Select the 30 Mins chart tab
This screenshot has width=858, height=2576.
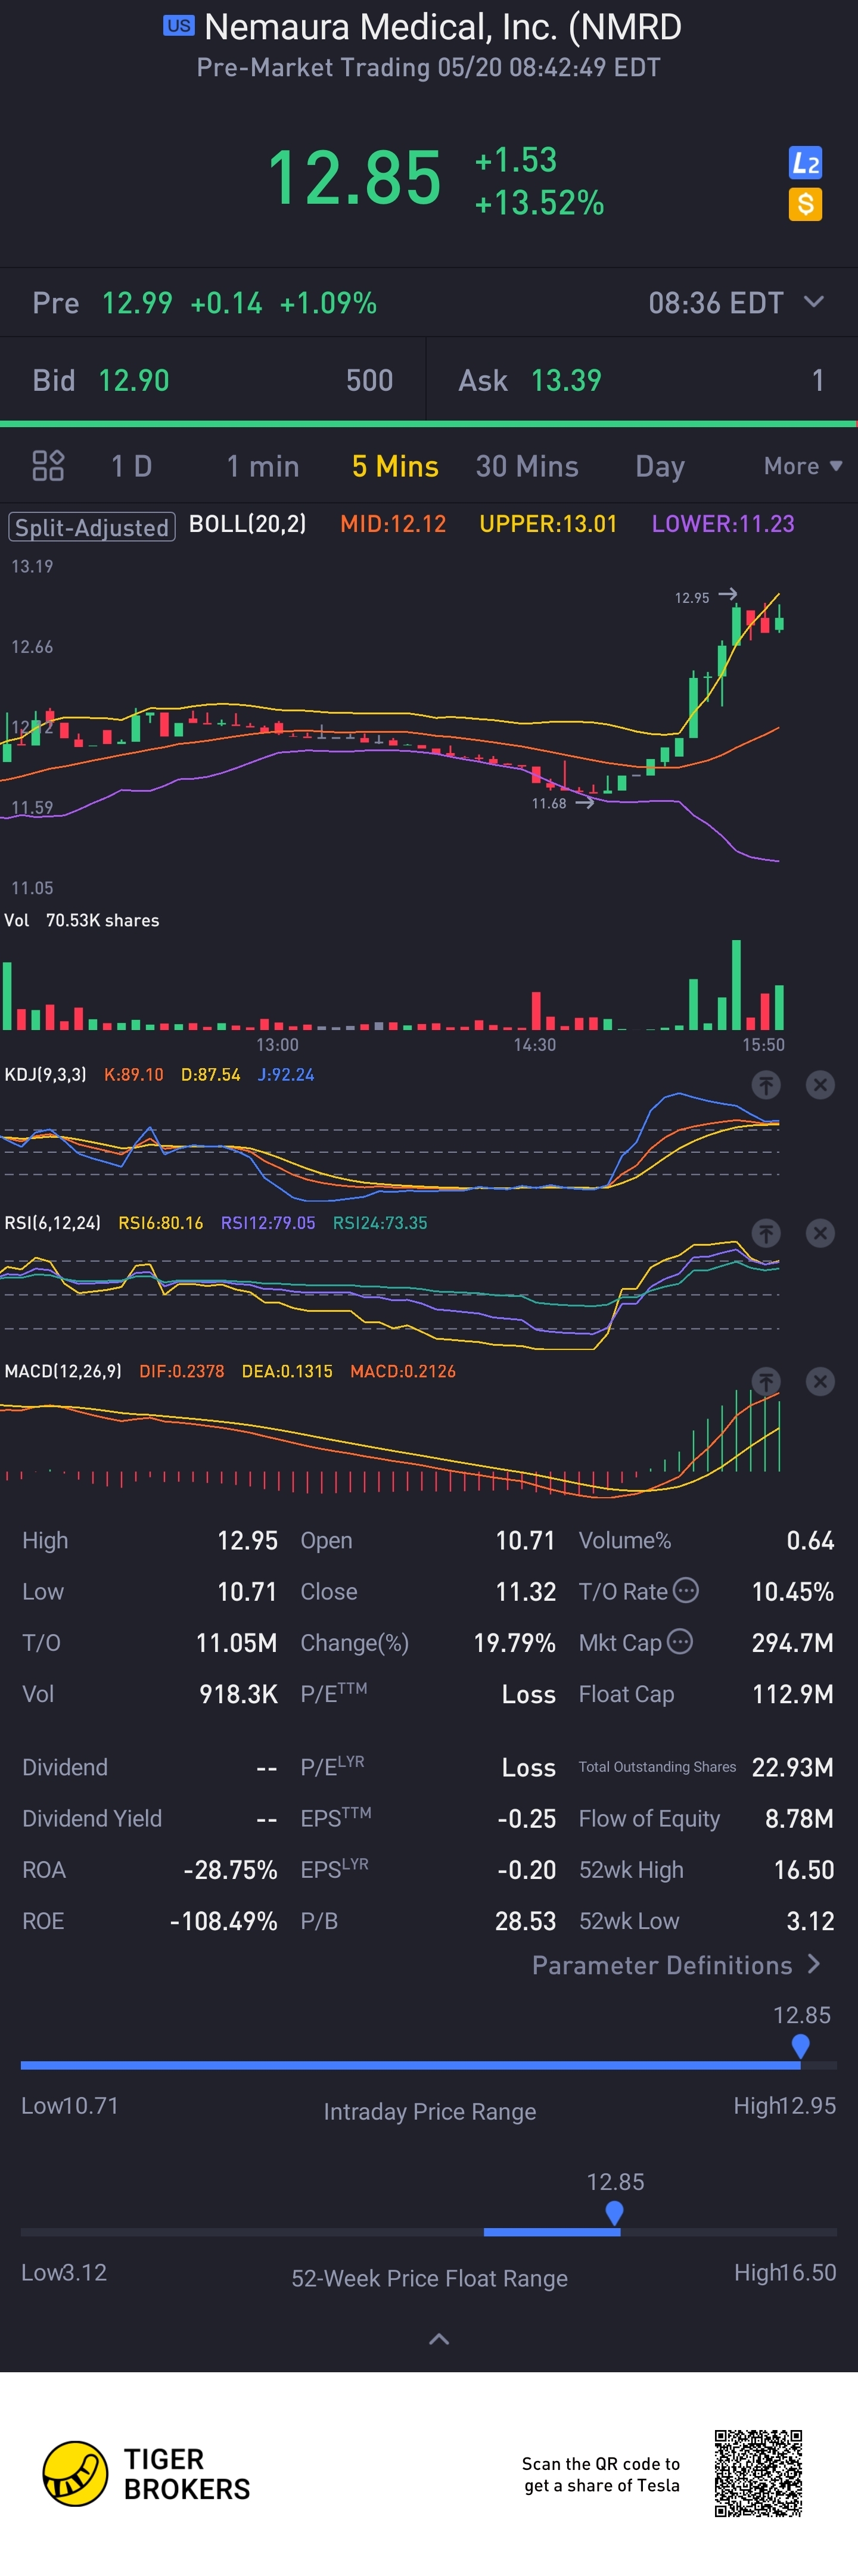(x=527, y=466)
